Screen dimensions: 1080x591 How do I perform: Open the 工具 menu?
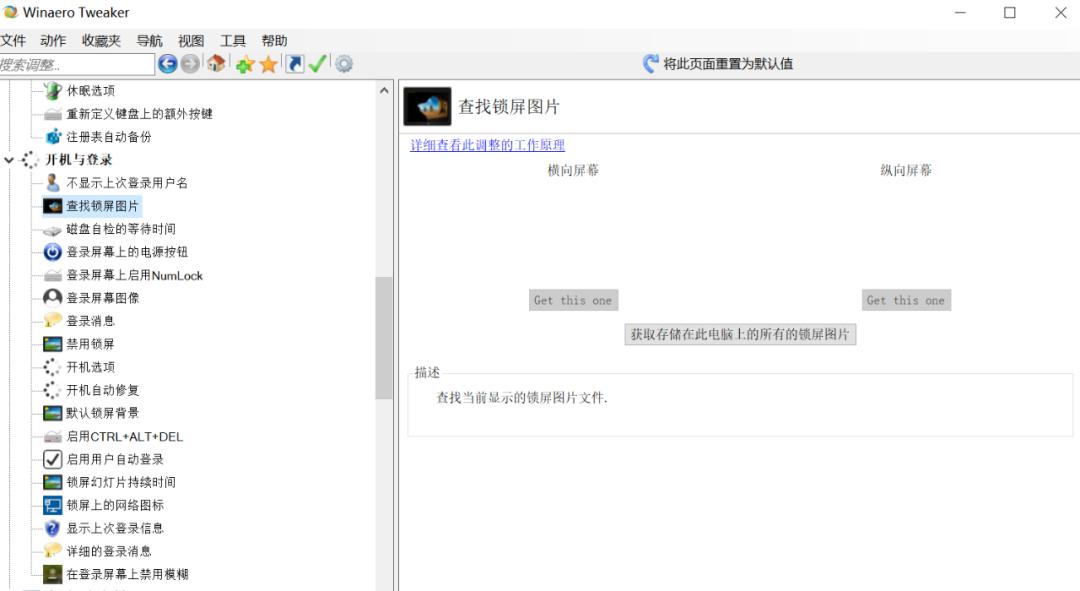click(x=233, y=40)
